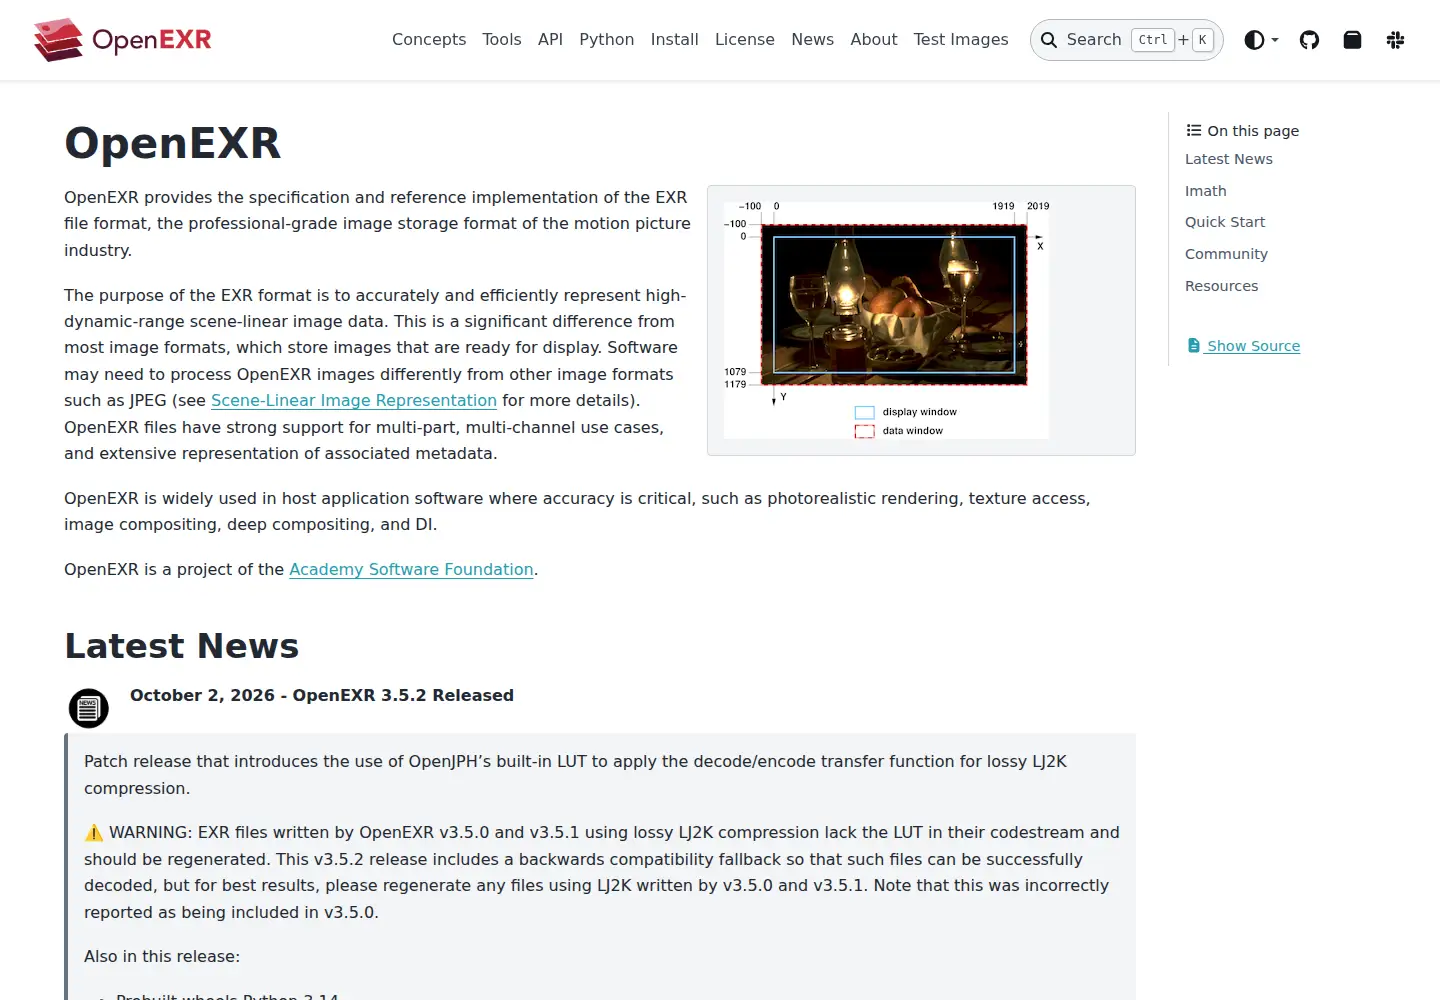
Task: Open the Concepts menu item
Action: pos(429,40)
